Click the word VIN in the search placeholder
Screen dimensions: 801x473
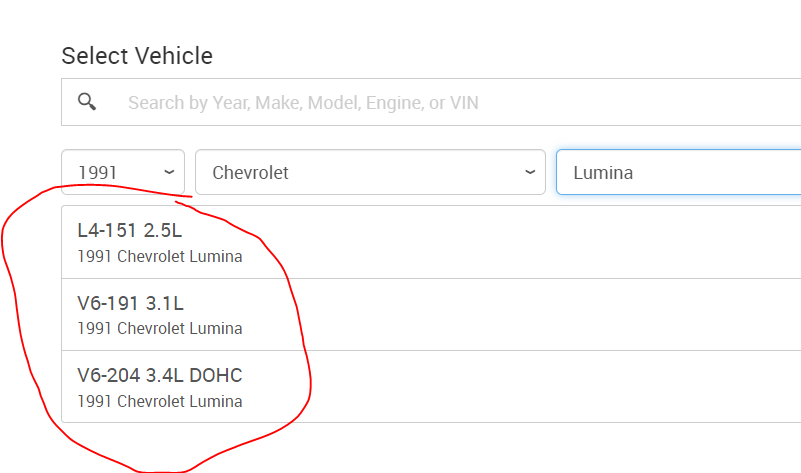pos(462,103)
